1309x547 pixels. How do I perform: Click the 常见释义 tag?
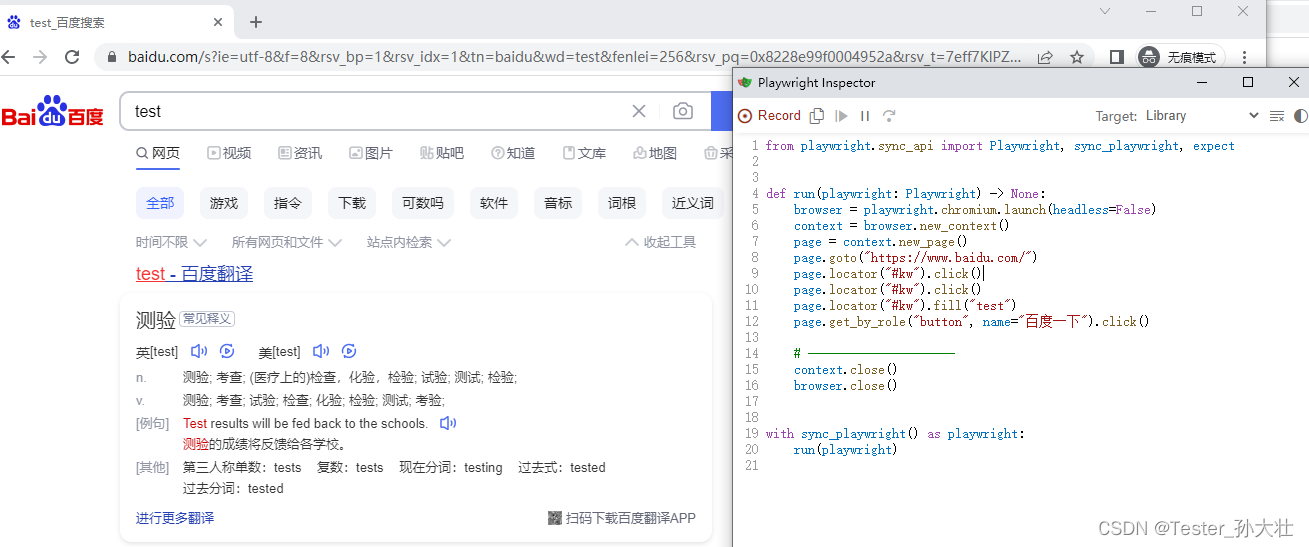(207, 319)
